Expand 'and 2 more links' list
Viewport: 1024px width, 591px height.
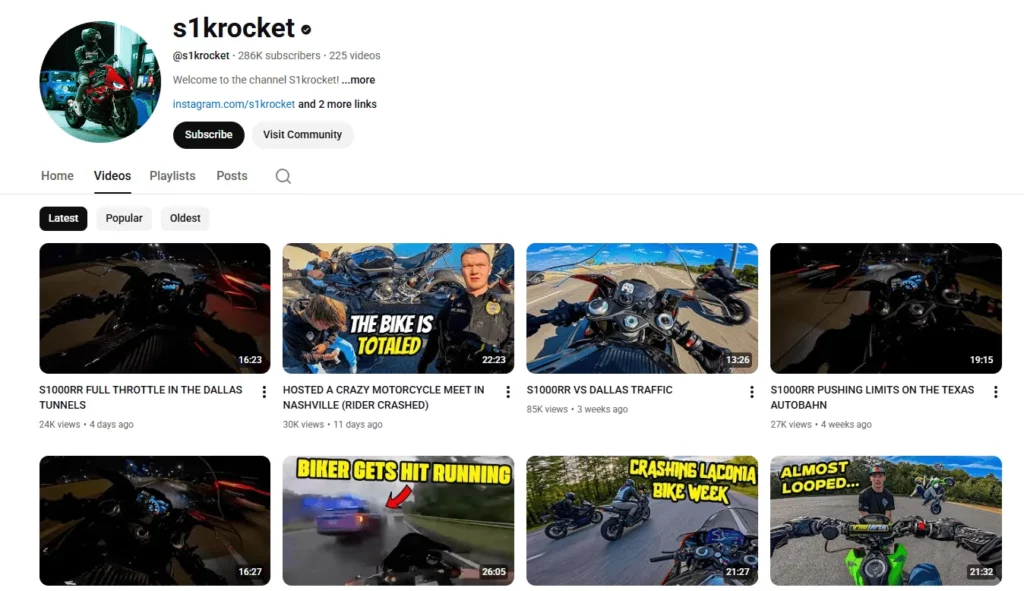(337, 104)
